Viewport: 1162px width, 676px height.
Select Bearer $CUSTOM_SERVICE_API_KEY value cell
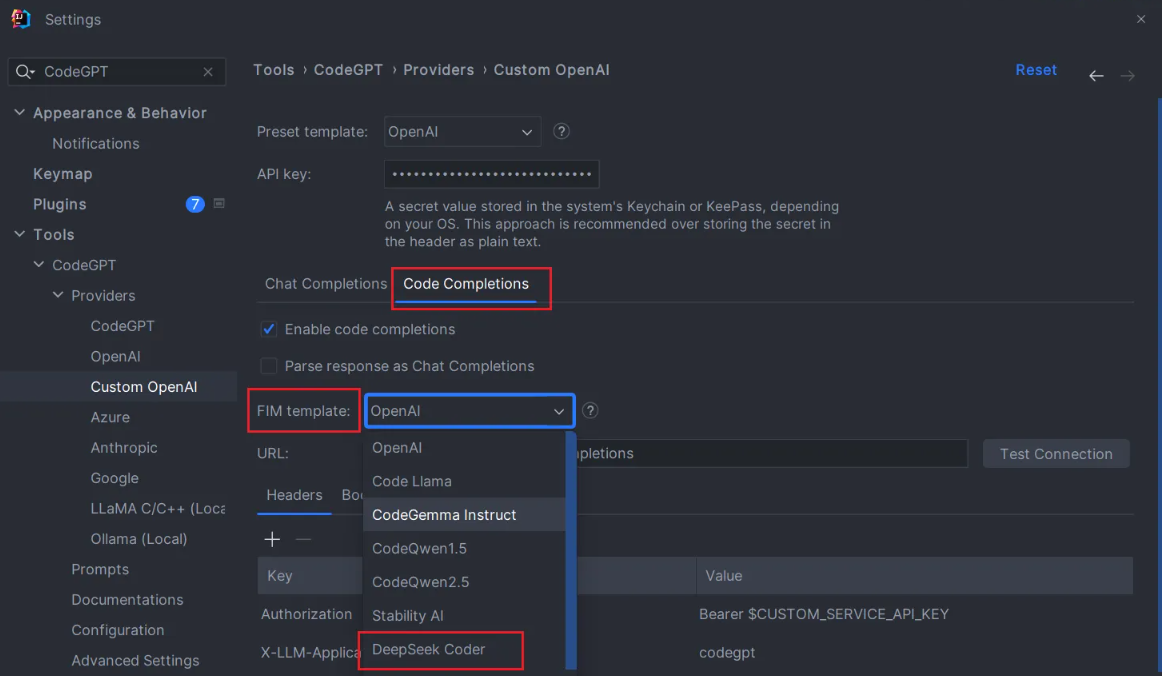[824, 614]
